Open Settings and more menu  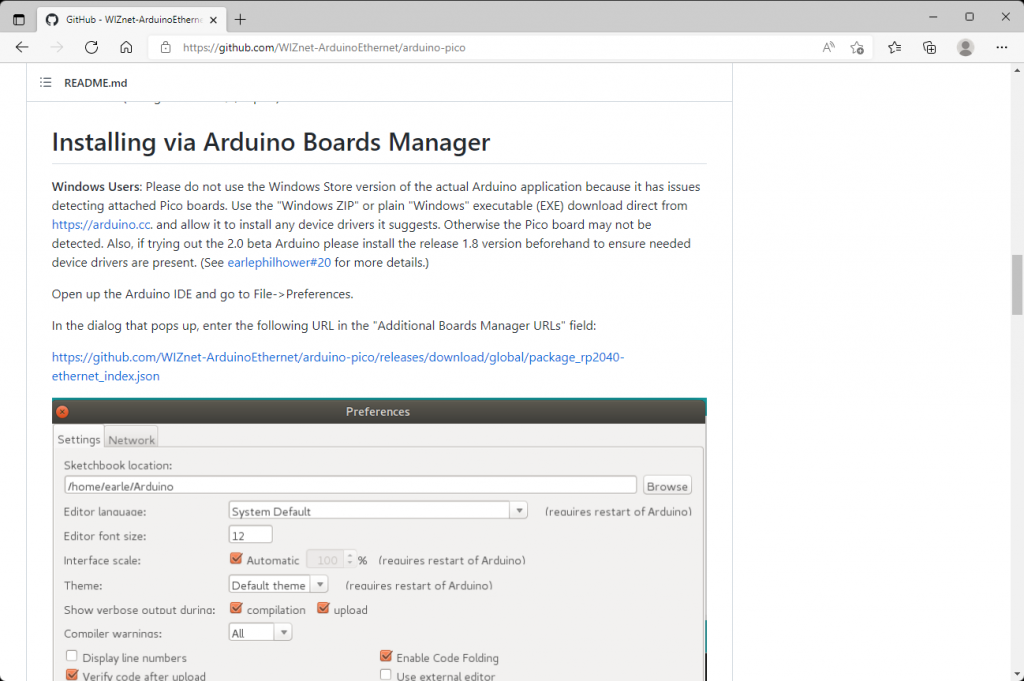(x=1001, y=47)
